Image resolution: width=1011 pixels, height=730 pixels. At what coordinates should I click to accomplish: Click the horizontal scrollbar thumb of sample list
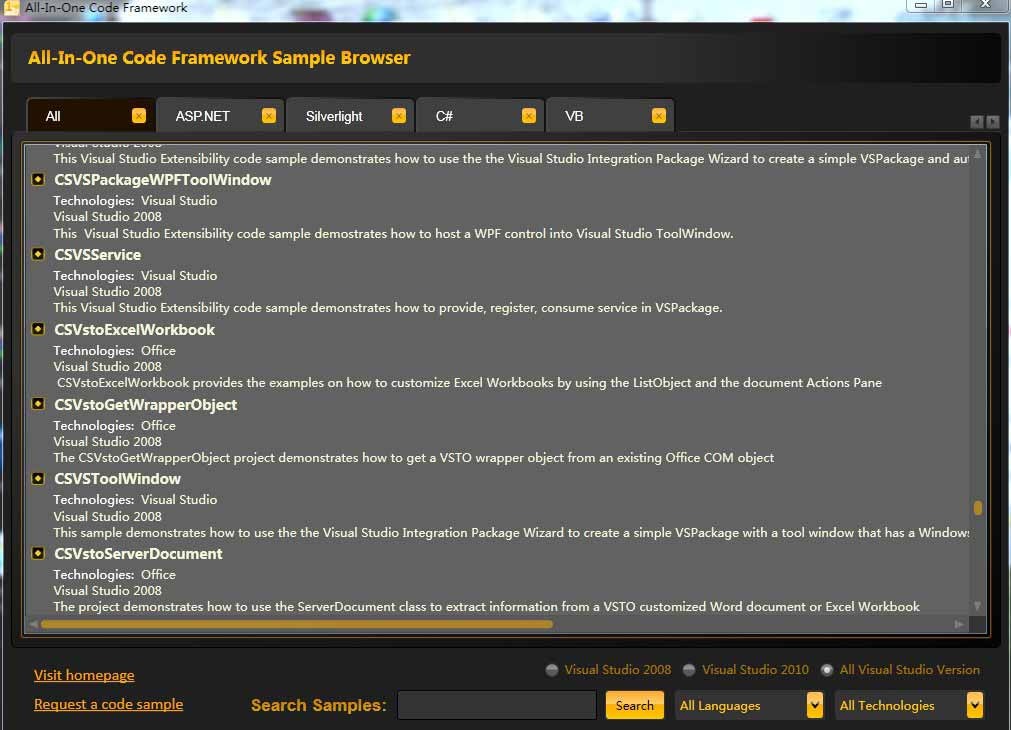coord(296,624)
